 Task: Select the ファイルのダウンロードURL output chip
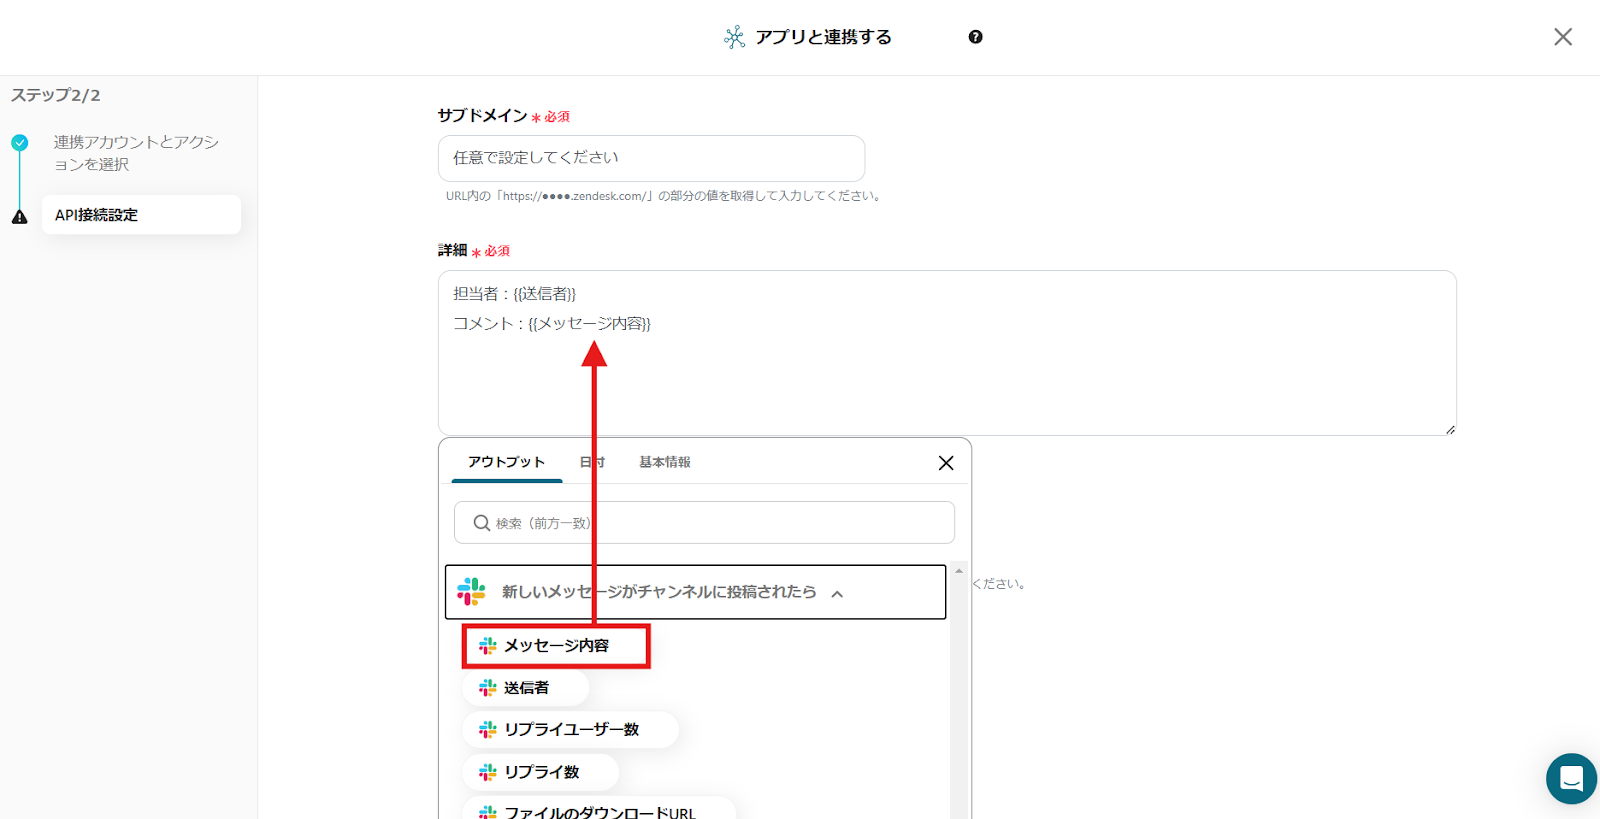pyautogui.click(x=600, y=808)
